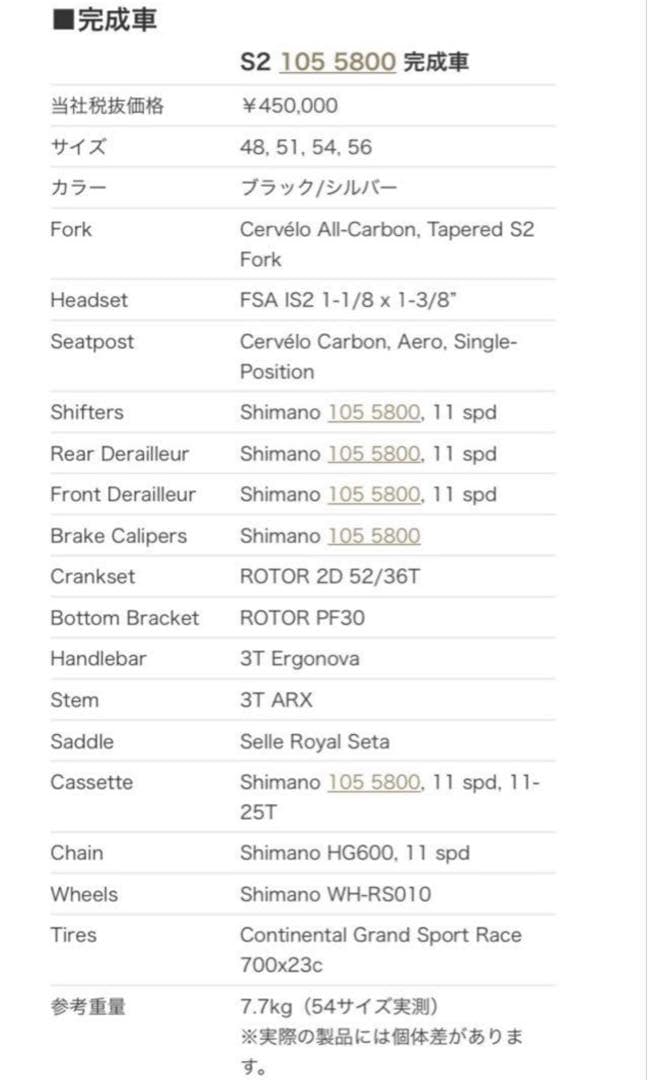Click the Brake Calipers 105 5800 link

[373, 536]
